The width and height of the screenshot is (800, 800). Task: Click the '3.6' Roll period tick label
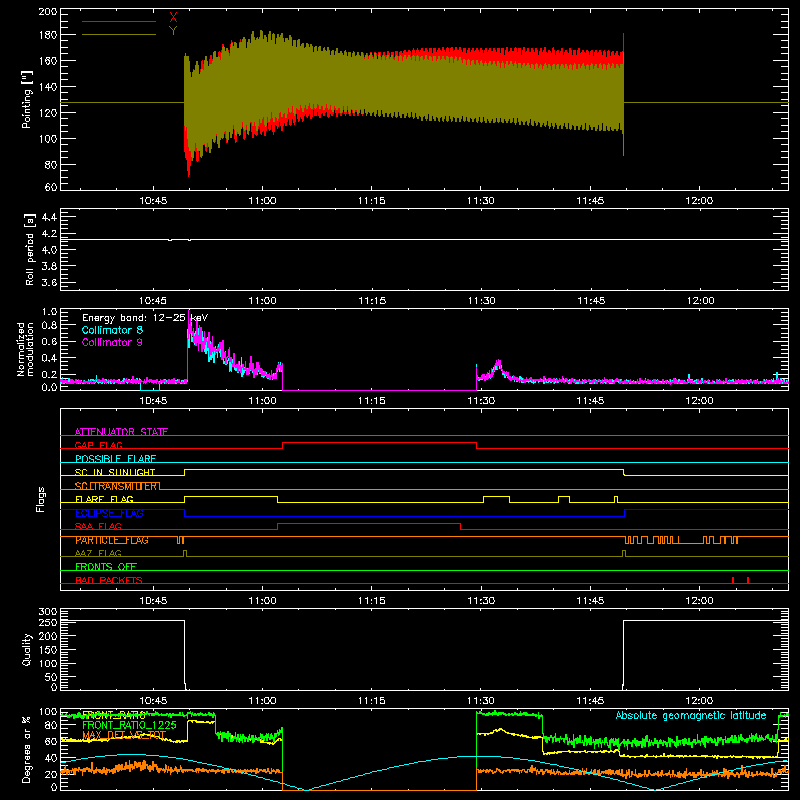(x=49, y=283)
